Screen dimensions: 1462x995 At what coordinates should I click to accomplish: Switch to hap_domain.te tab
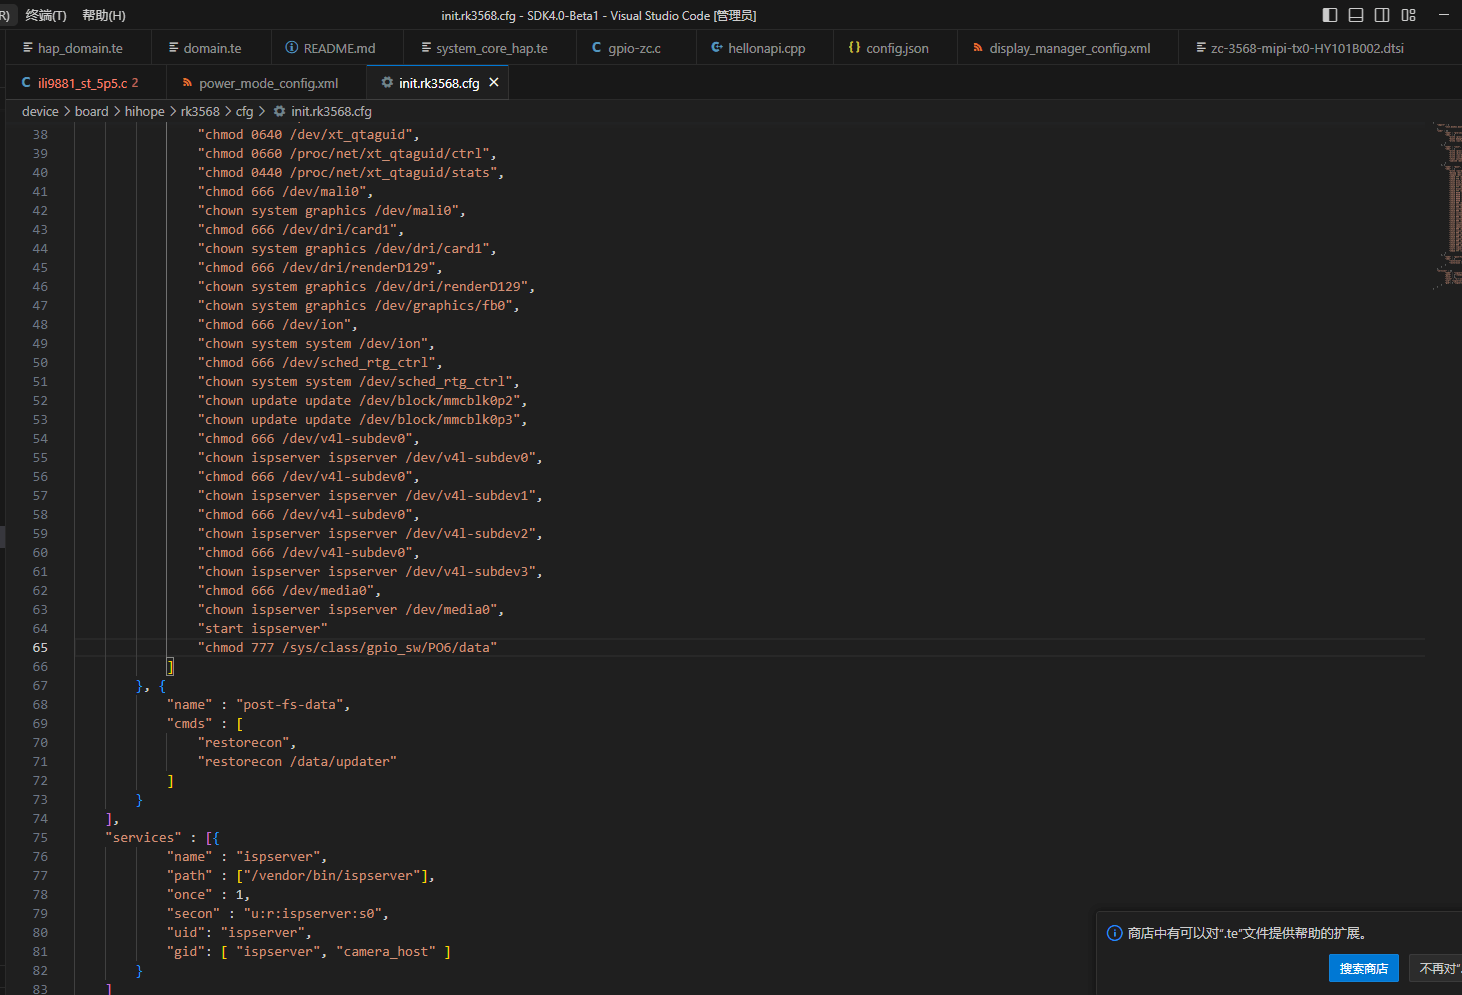coord(80,48)
